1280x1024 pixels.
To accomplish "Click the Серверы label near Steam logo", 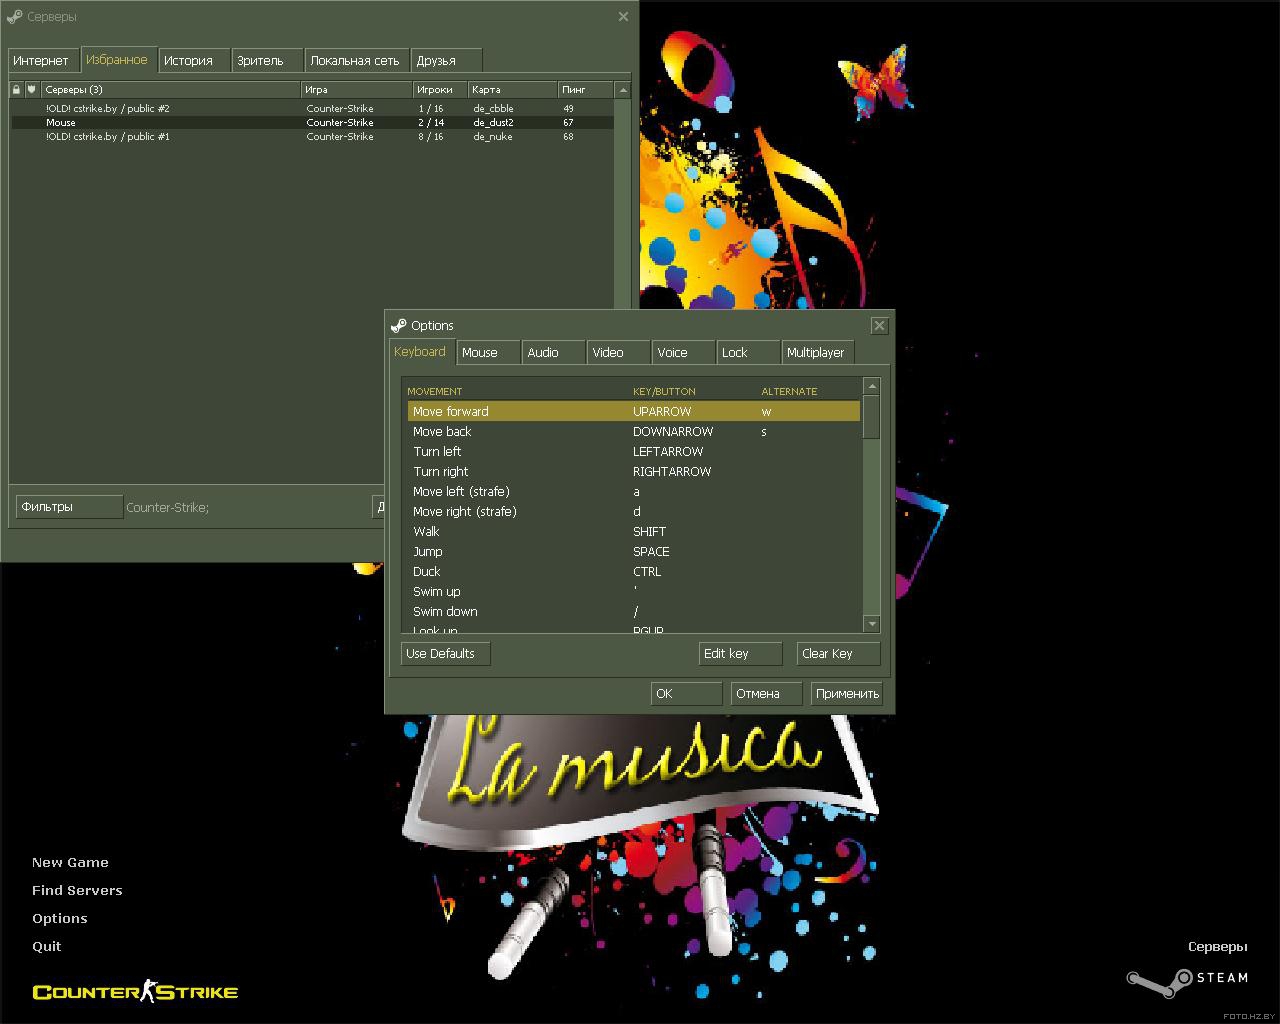I will click(x=1217, y=946).
